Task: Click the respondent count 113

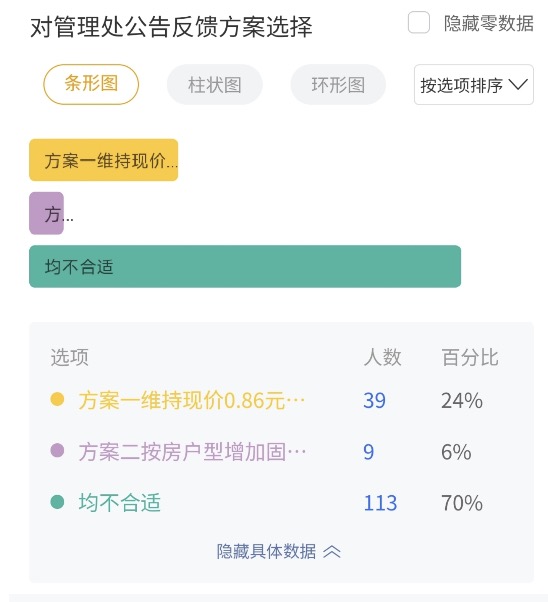Action: [x=380, y=503]
